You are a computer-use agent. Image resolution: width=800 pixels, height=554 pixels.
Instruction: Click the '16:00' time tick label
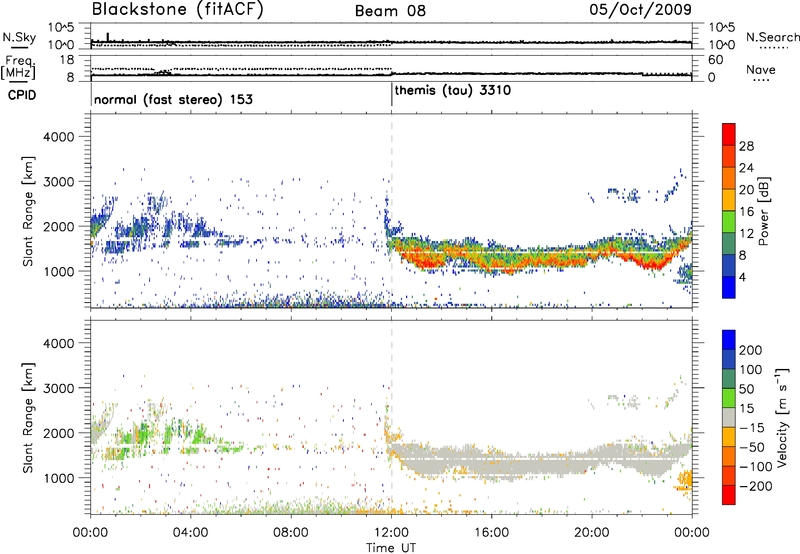point(491,533)
